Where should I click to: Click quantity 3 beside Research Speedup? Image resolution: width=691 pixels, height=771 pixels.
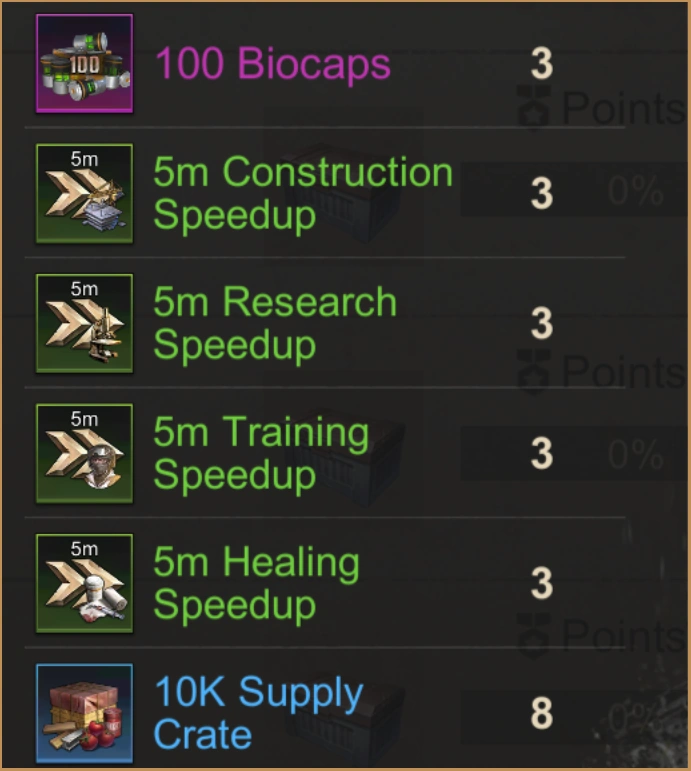click(541, 323)
